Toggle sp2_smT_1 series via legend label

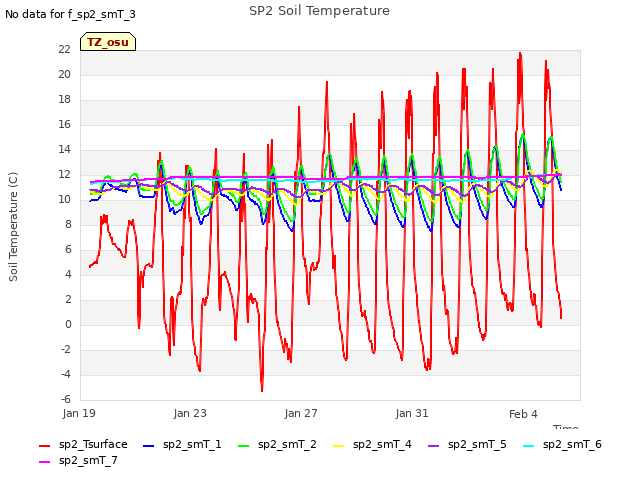pyautogui.click(x=192, y=444)
